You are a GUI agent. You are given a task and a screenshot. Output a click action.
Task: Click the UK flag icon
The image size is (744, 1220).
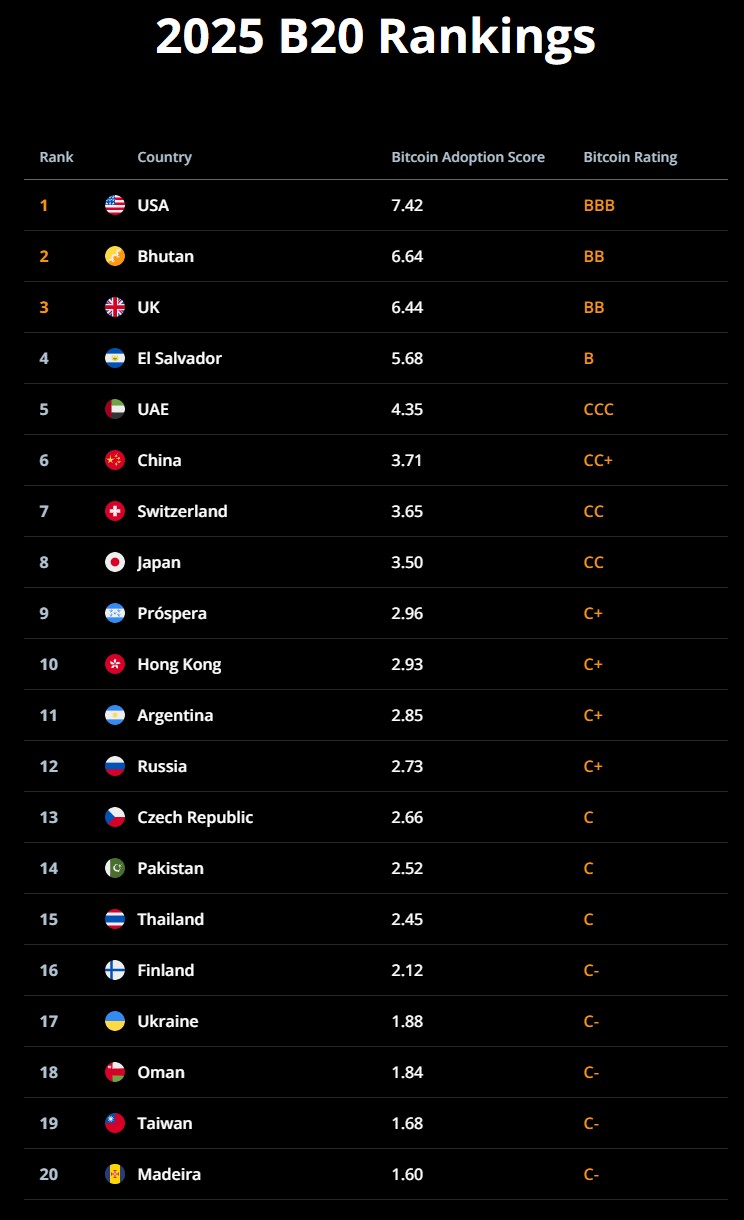pyautogui.click(x=115, y=307)
